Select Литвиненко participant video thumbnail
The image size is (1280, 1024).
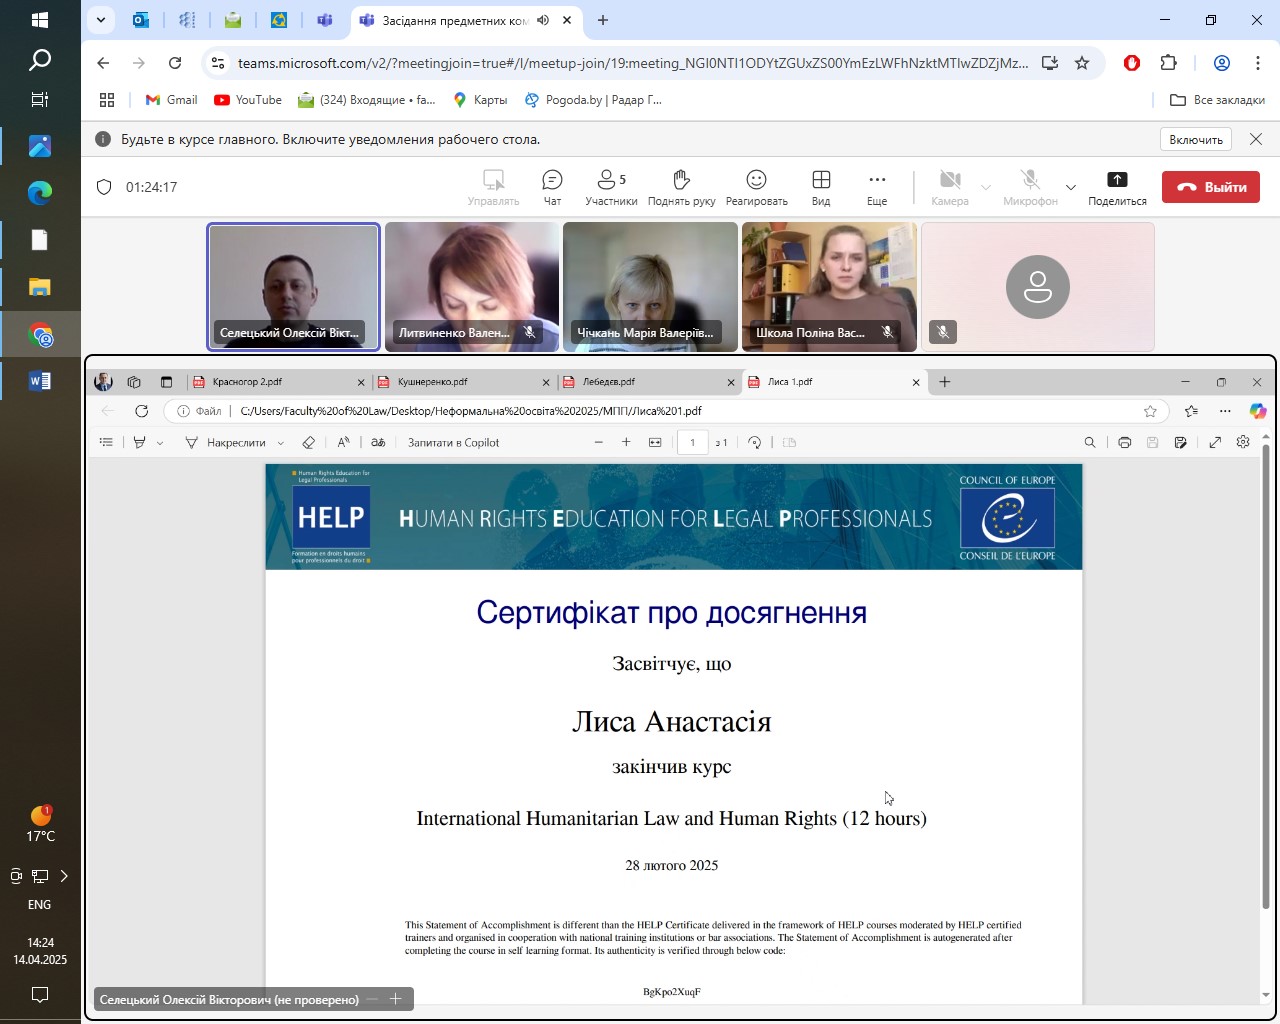pos(472,287)
